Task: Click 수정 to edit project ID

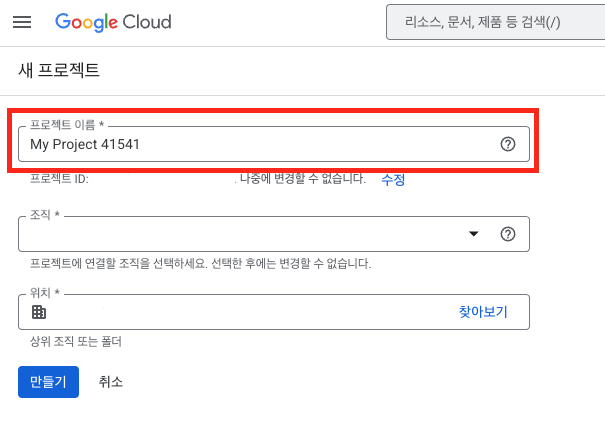Action: click(393, 179)
